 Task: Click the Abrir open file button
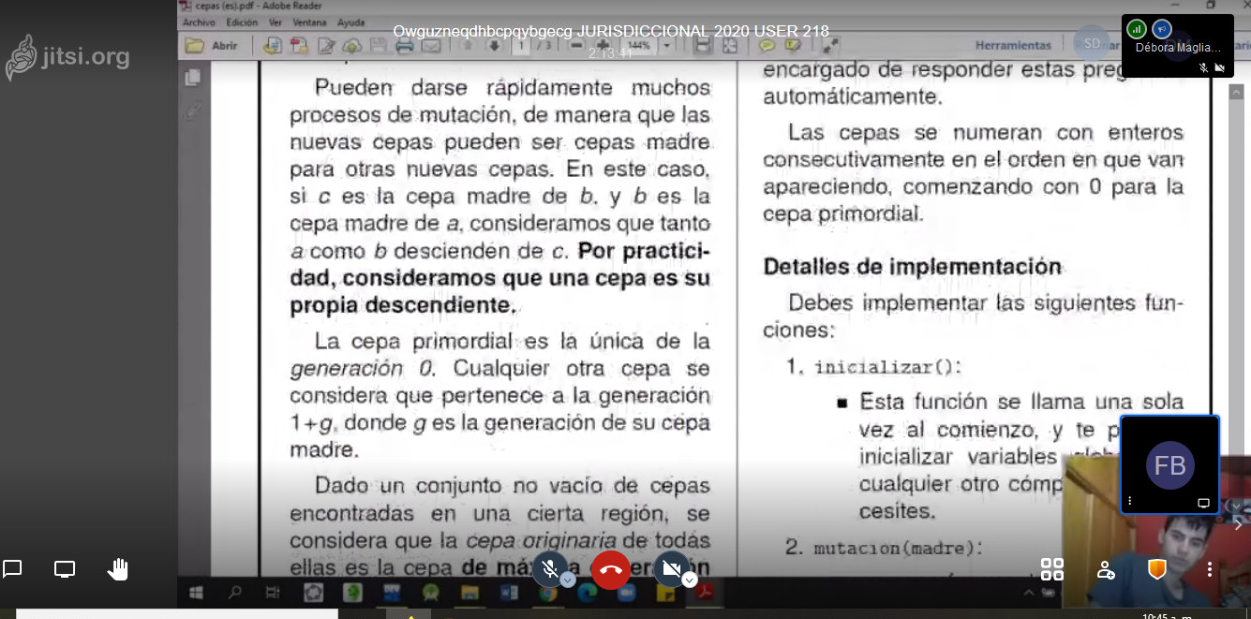[212, 45]
